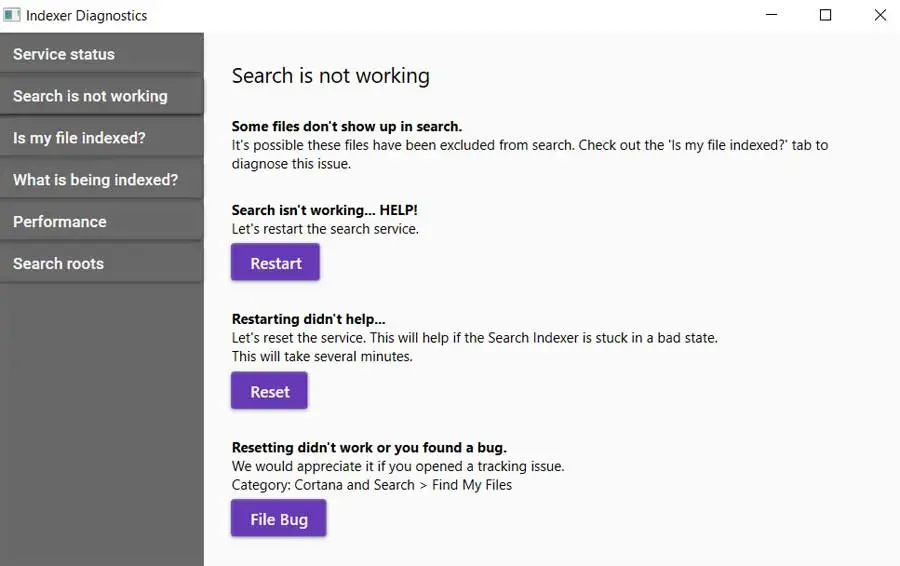
Task: Minimize the Indexer Diagnostics window
Action: tap(772, 15)
